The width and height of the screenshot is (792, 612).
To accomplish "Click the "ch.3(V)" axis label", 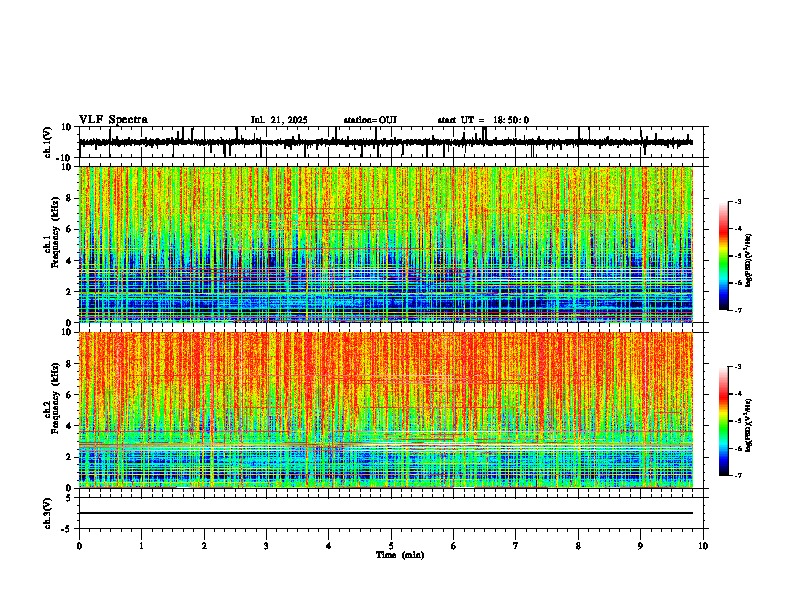I will tap(48, 513).
